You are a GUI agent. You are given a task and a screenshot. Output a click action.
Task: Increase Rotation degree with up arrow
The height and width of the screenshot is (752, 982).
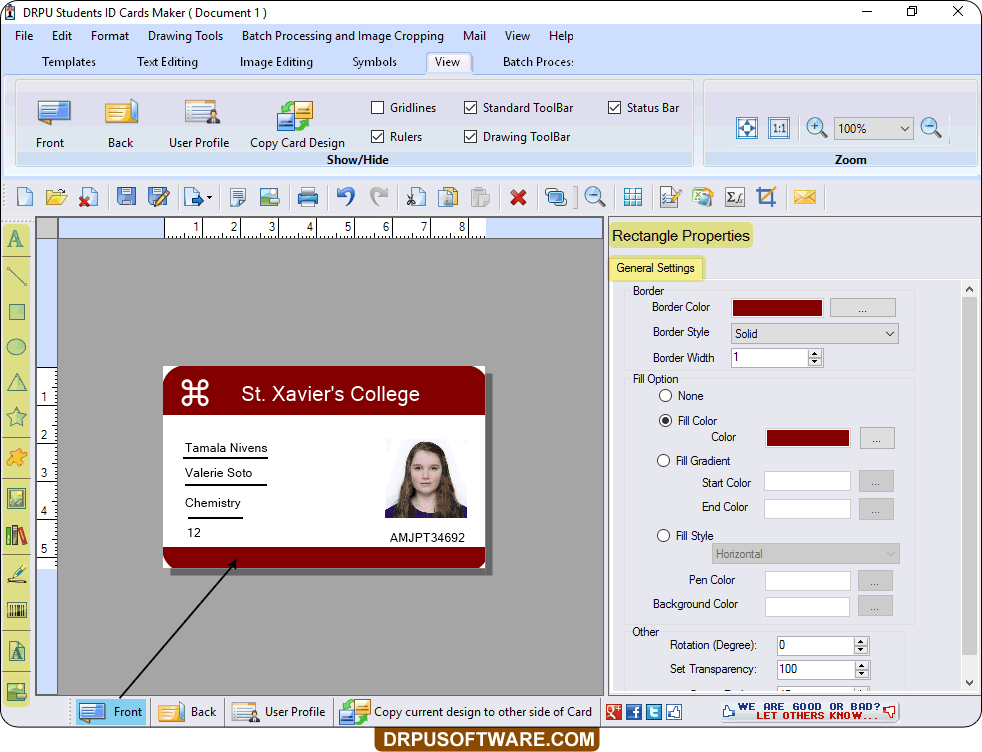[861, 641]
